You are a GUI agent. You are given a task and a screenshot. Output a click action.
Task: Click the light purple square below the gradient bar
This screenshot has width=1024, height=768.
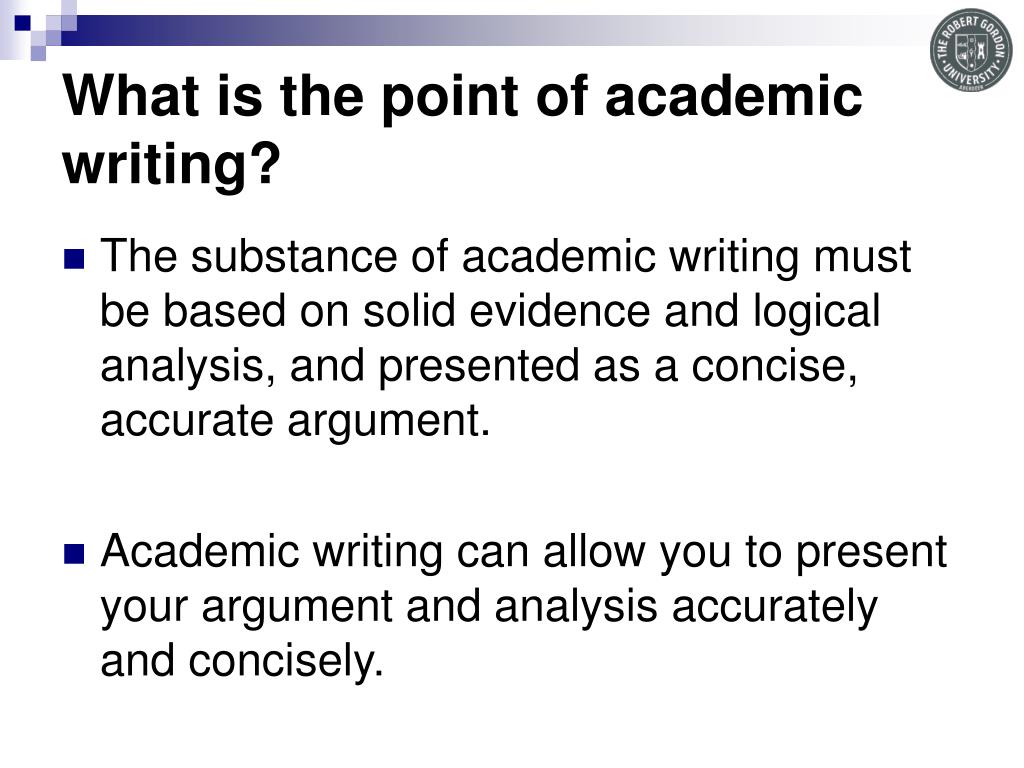click(38, 53)
